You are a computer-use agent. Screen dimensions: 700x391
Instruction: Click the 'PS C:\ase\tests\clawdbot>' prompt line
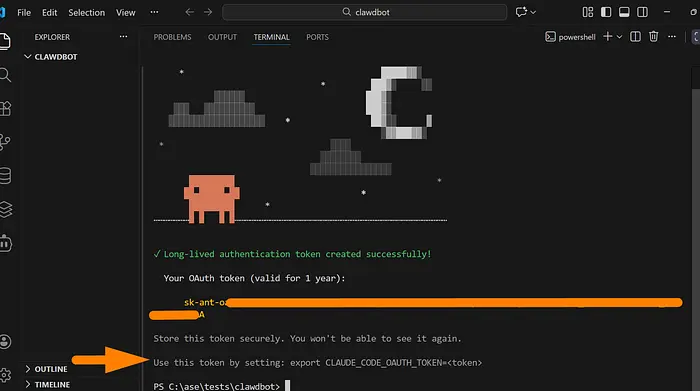[x=217, y=386]
